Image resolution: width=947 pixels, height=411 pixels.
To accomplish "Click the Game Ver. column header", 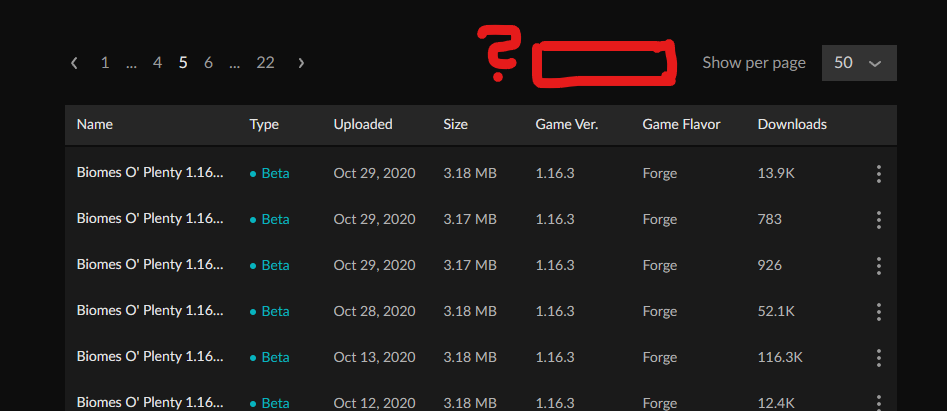I will [567, 125].
